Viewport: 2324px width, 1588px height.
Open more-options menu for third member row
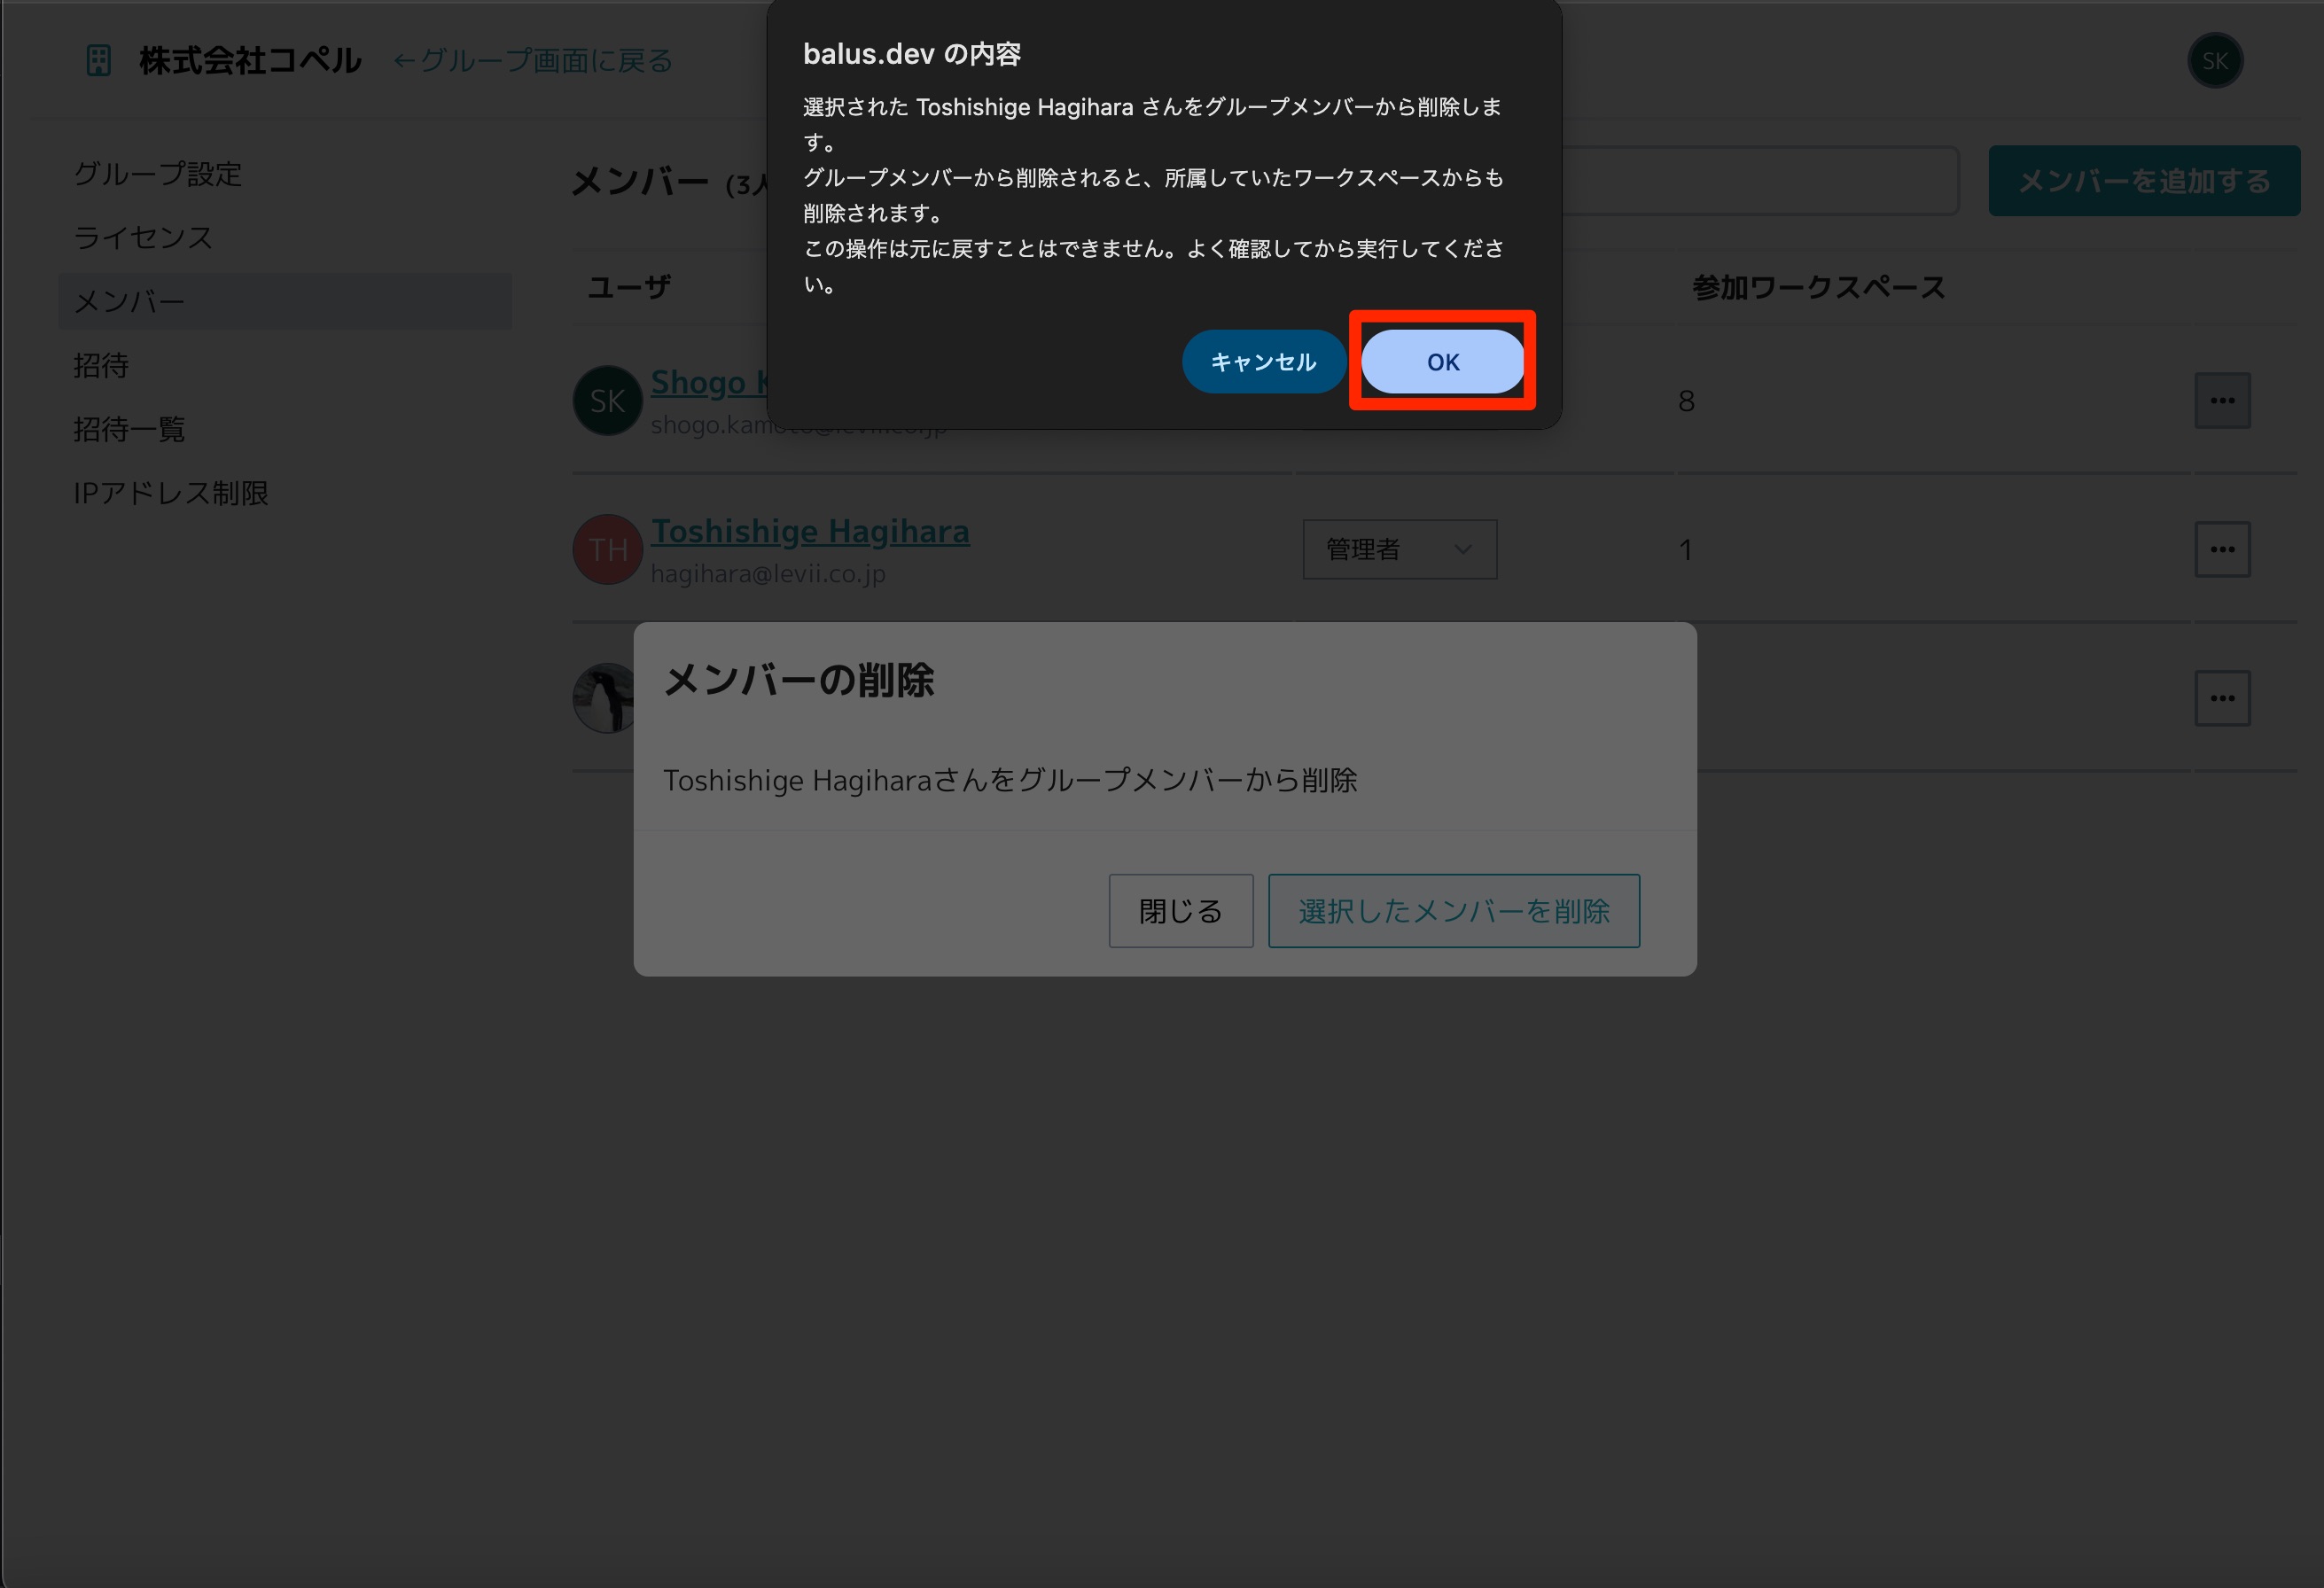click(x=2222, y=698)
